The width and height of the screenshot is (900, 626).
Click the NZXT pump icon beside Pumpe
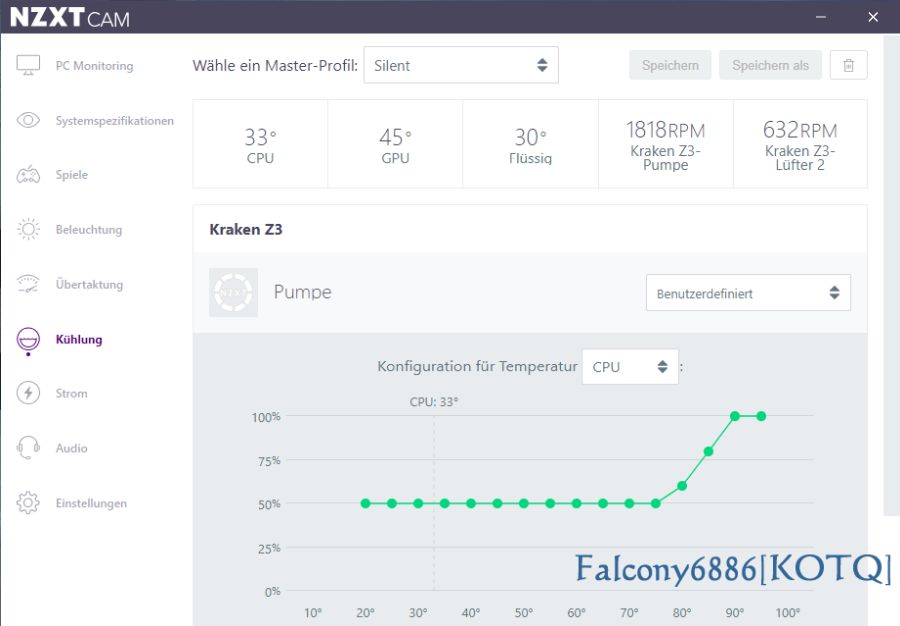pyautogui.click(x=233, y=293)
